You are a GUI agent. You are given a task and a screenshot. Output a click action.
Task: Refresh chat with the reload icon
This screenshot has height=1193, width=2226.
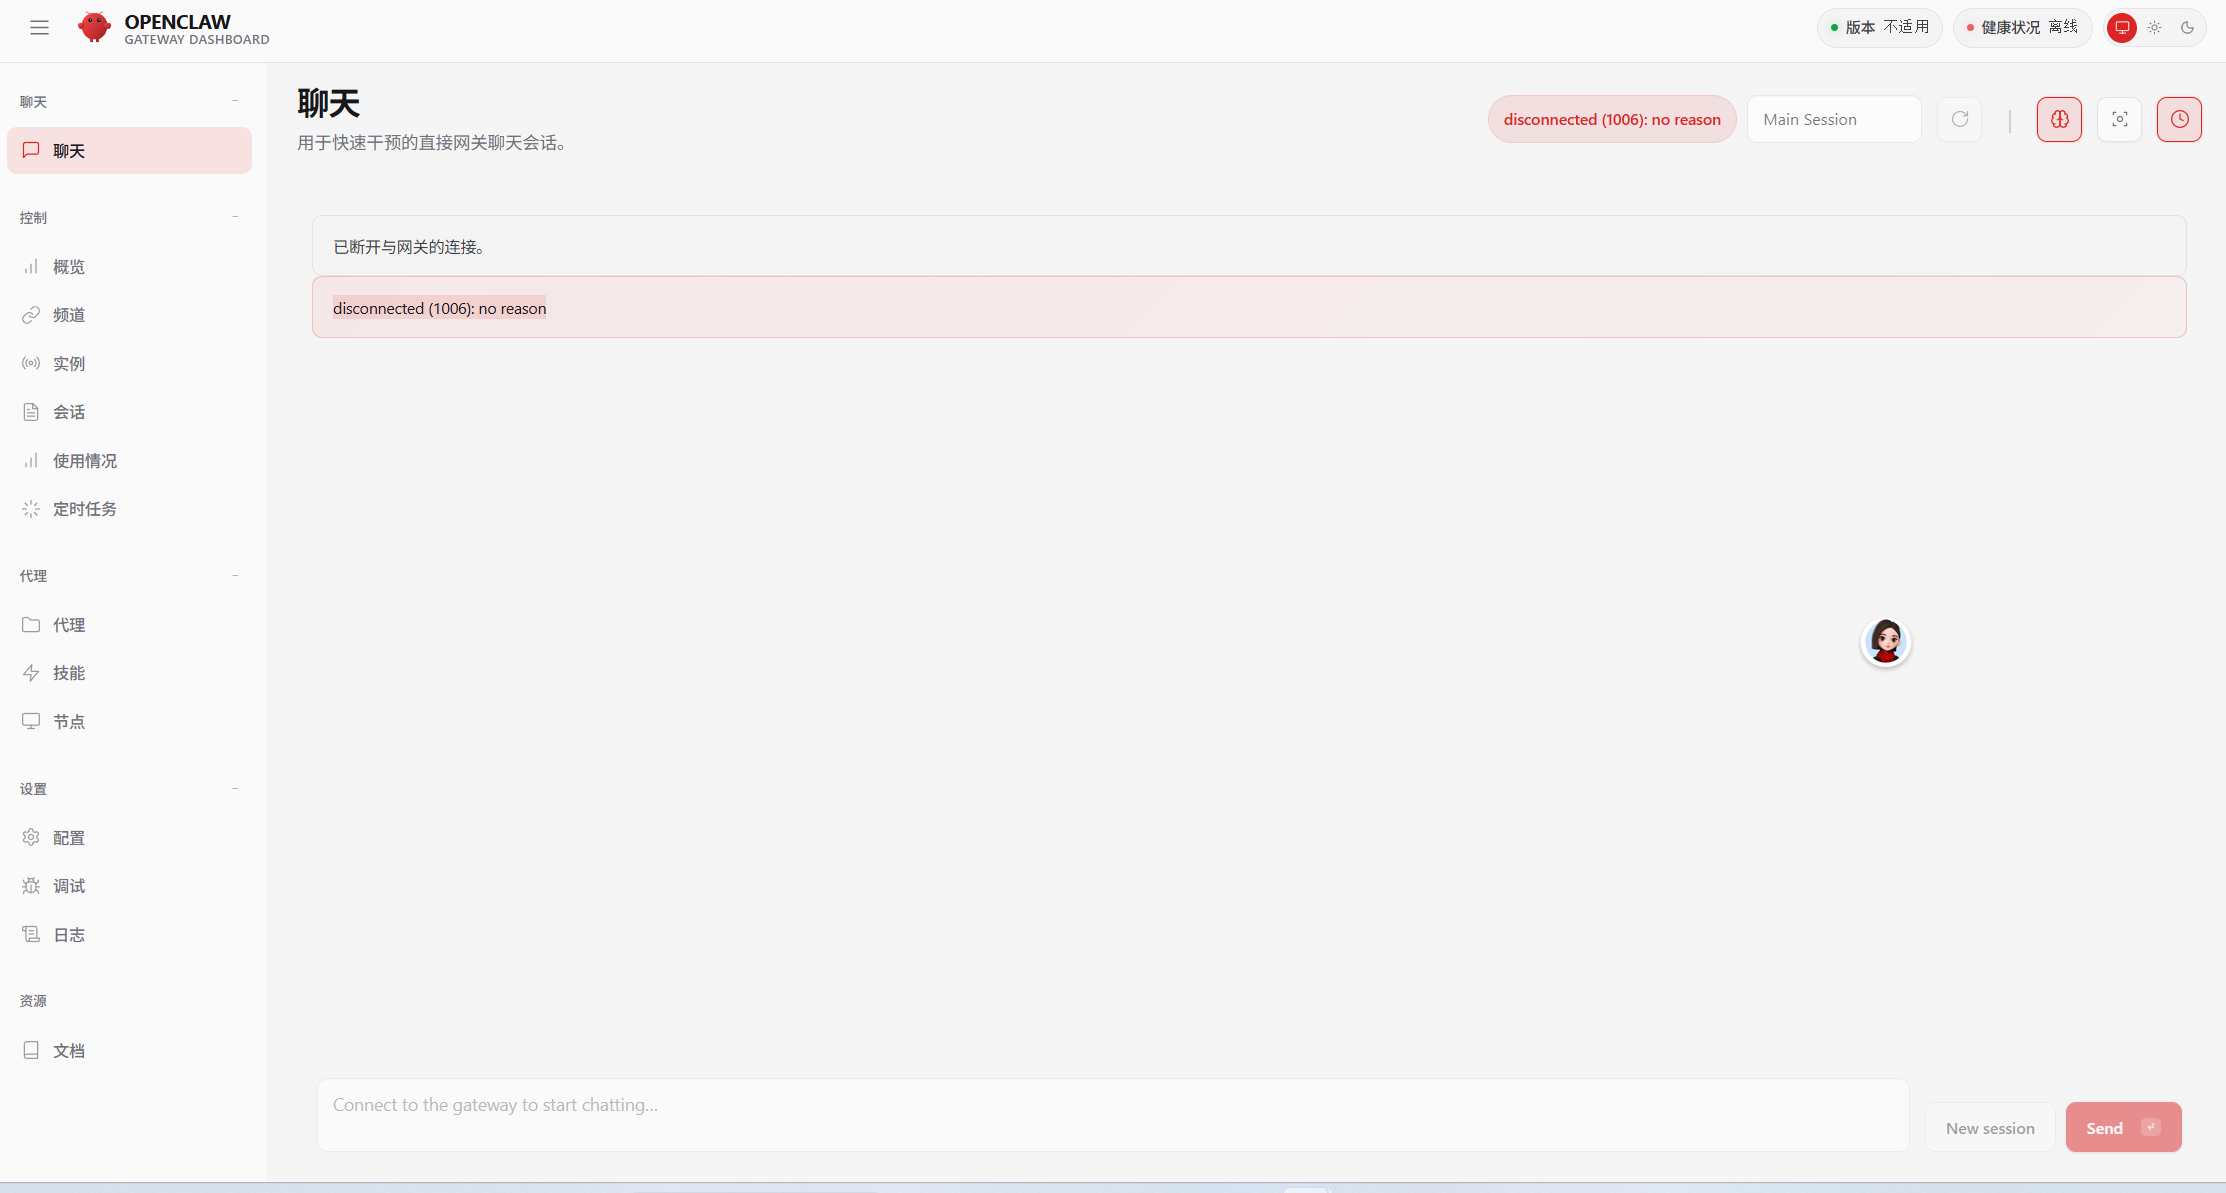[x=1959, y=119]
